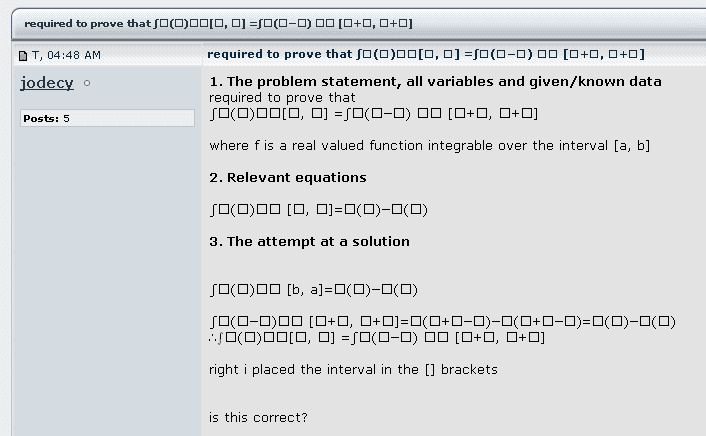Click the 'right i placed the interval' sentence
This screenshot has width=706, height=436.
pos(353,370)
